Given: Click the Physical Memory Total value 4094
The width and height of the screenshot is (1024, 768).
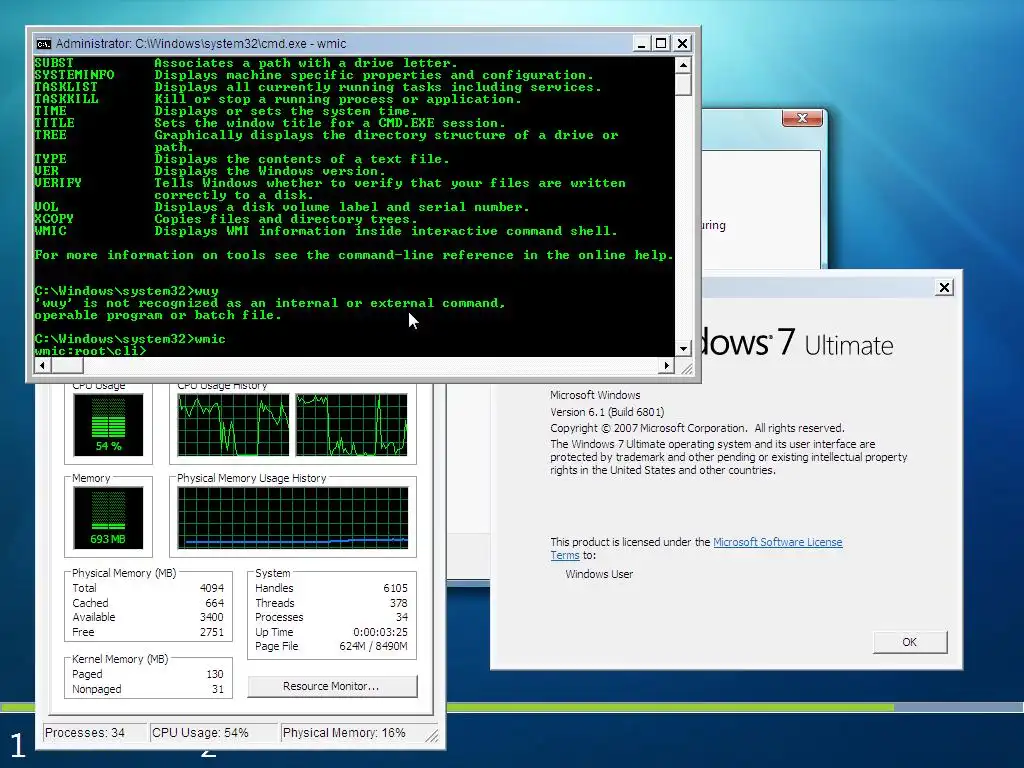Looking at the screenshot, I should (x=212, y=588).
